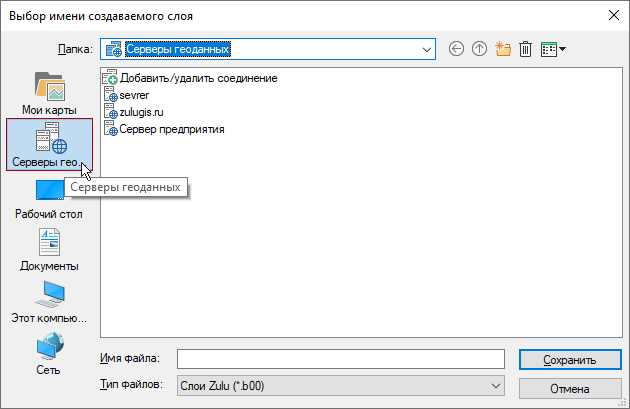
Task: Open the view mode menu dropdown
Action: (x=553, y=48)
